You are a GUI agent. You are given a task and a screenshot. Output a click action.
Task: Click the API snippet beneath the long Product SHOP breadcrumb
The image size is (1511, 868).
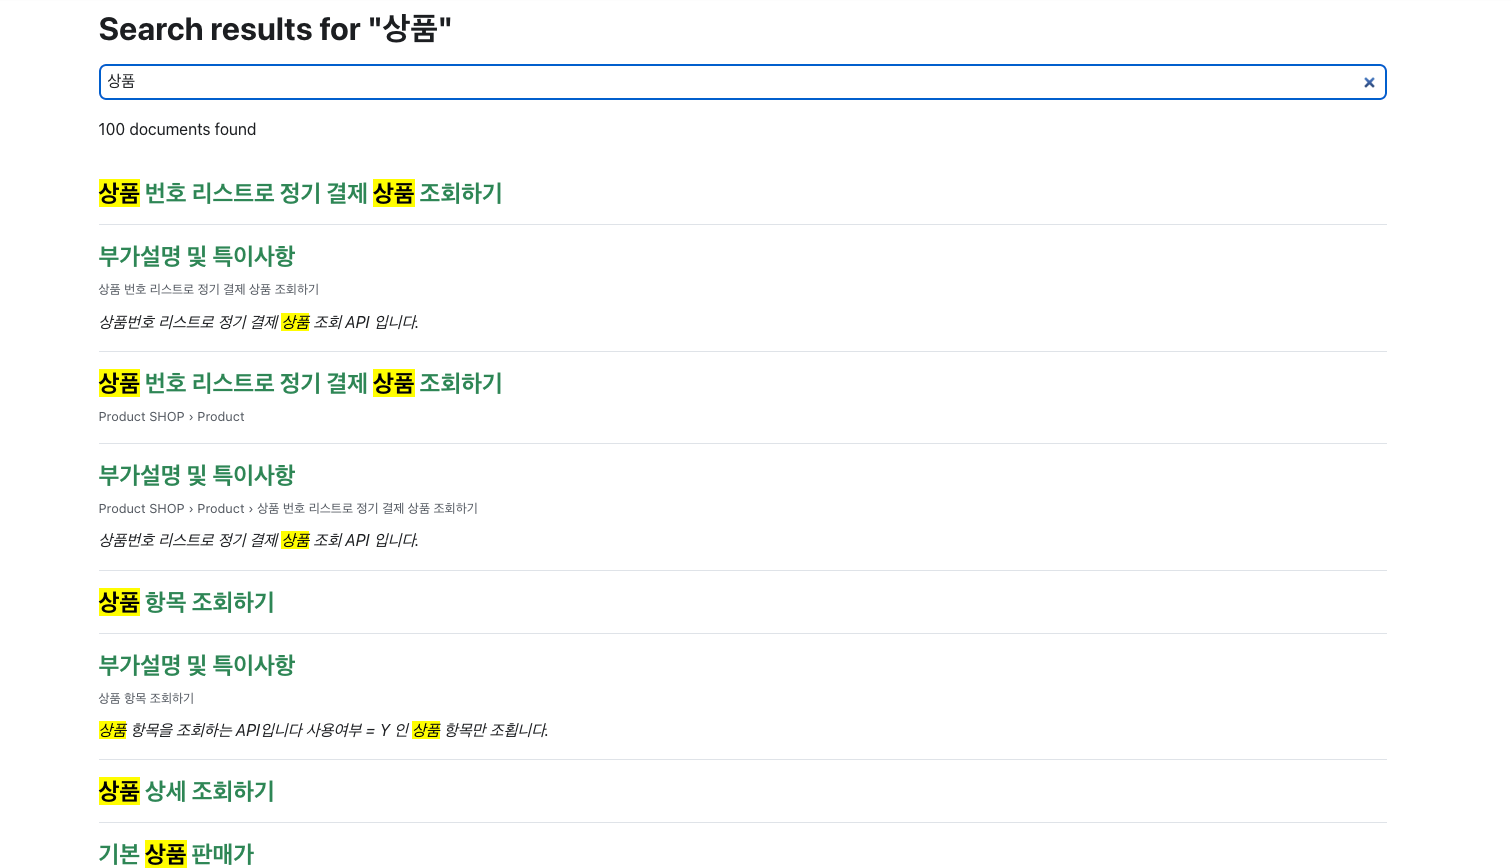259,540
